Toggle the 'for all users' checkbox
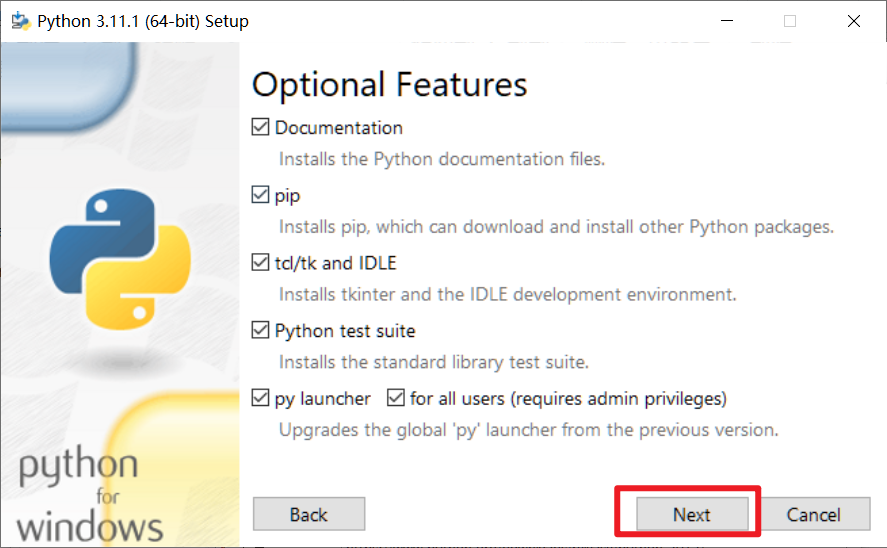The width and height of the screenshot is (887, 548). click(396, 398)
